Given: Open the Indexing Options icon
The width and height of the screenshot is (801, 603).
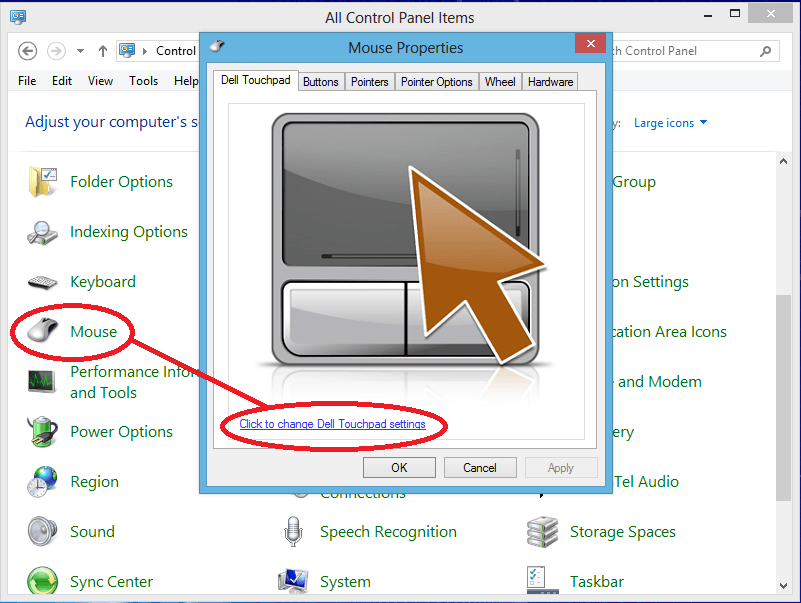Looking at the screenshot, I should coord(43,232).
